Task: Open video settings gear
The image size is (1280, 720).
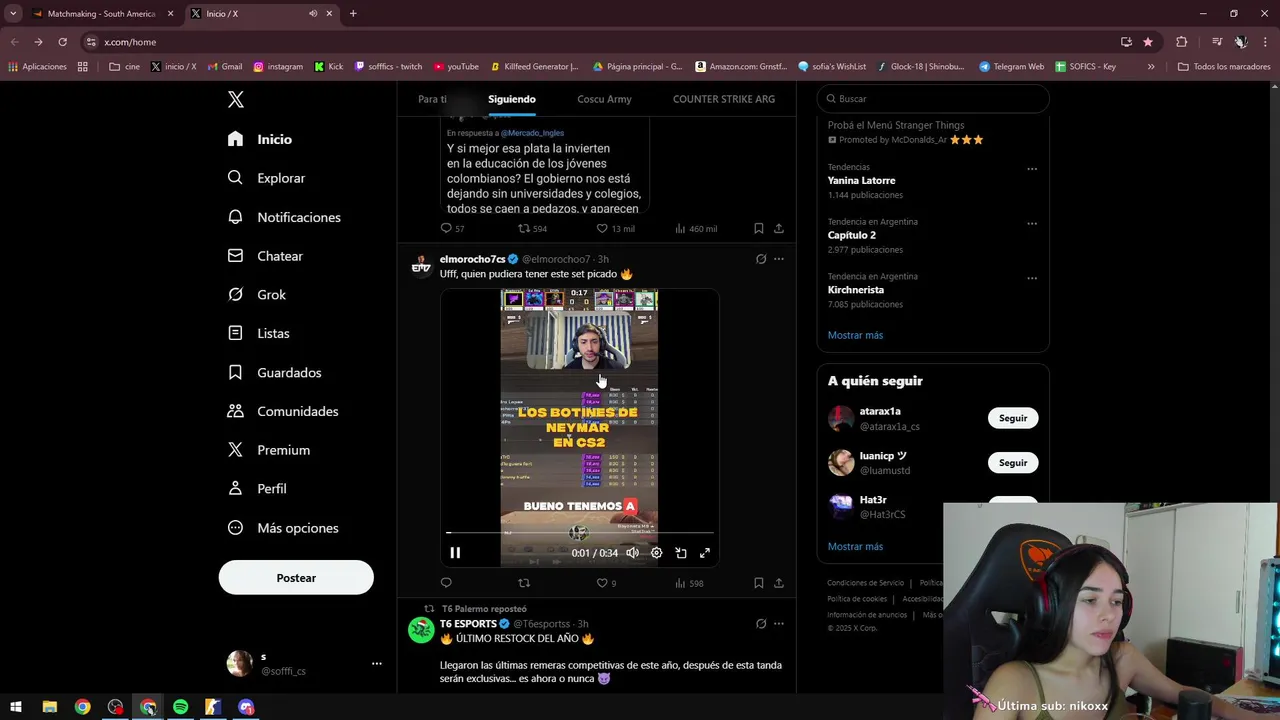Action: click(x=657, y=553)
